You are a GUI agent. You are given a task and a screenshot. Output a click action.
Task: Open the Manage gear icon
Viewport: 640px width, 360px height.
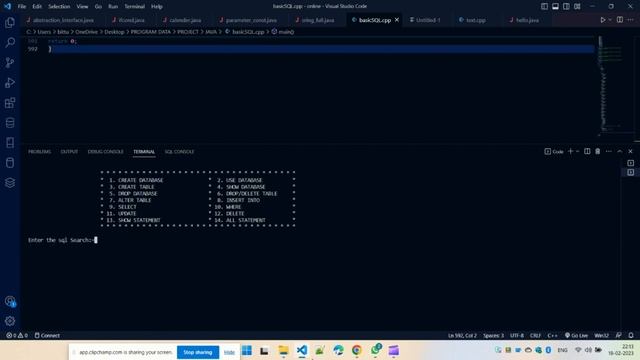click(10, 321)
